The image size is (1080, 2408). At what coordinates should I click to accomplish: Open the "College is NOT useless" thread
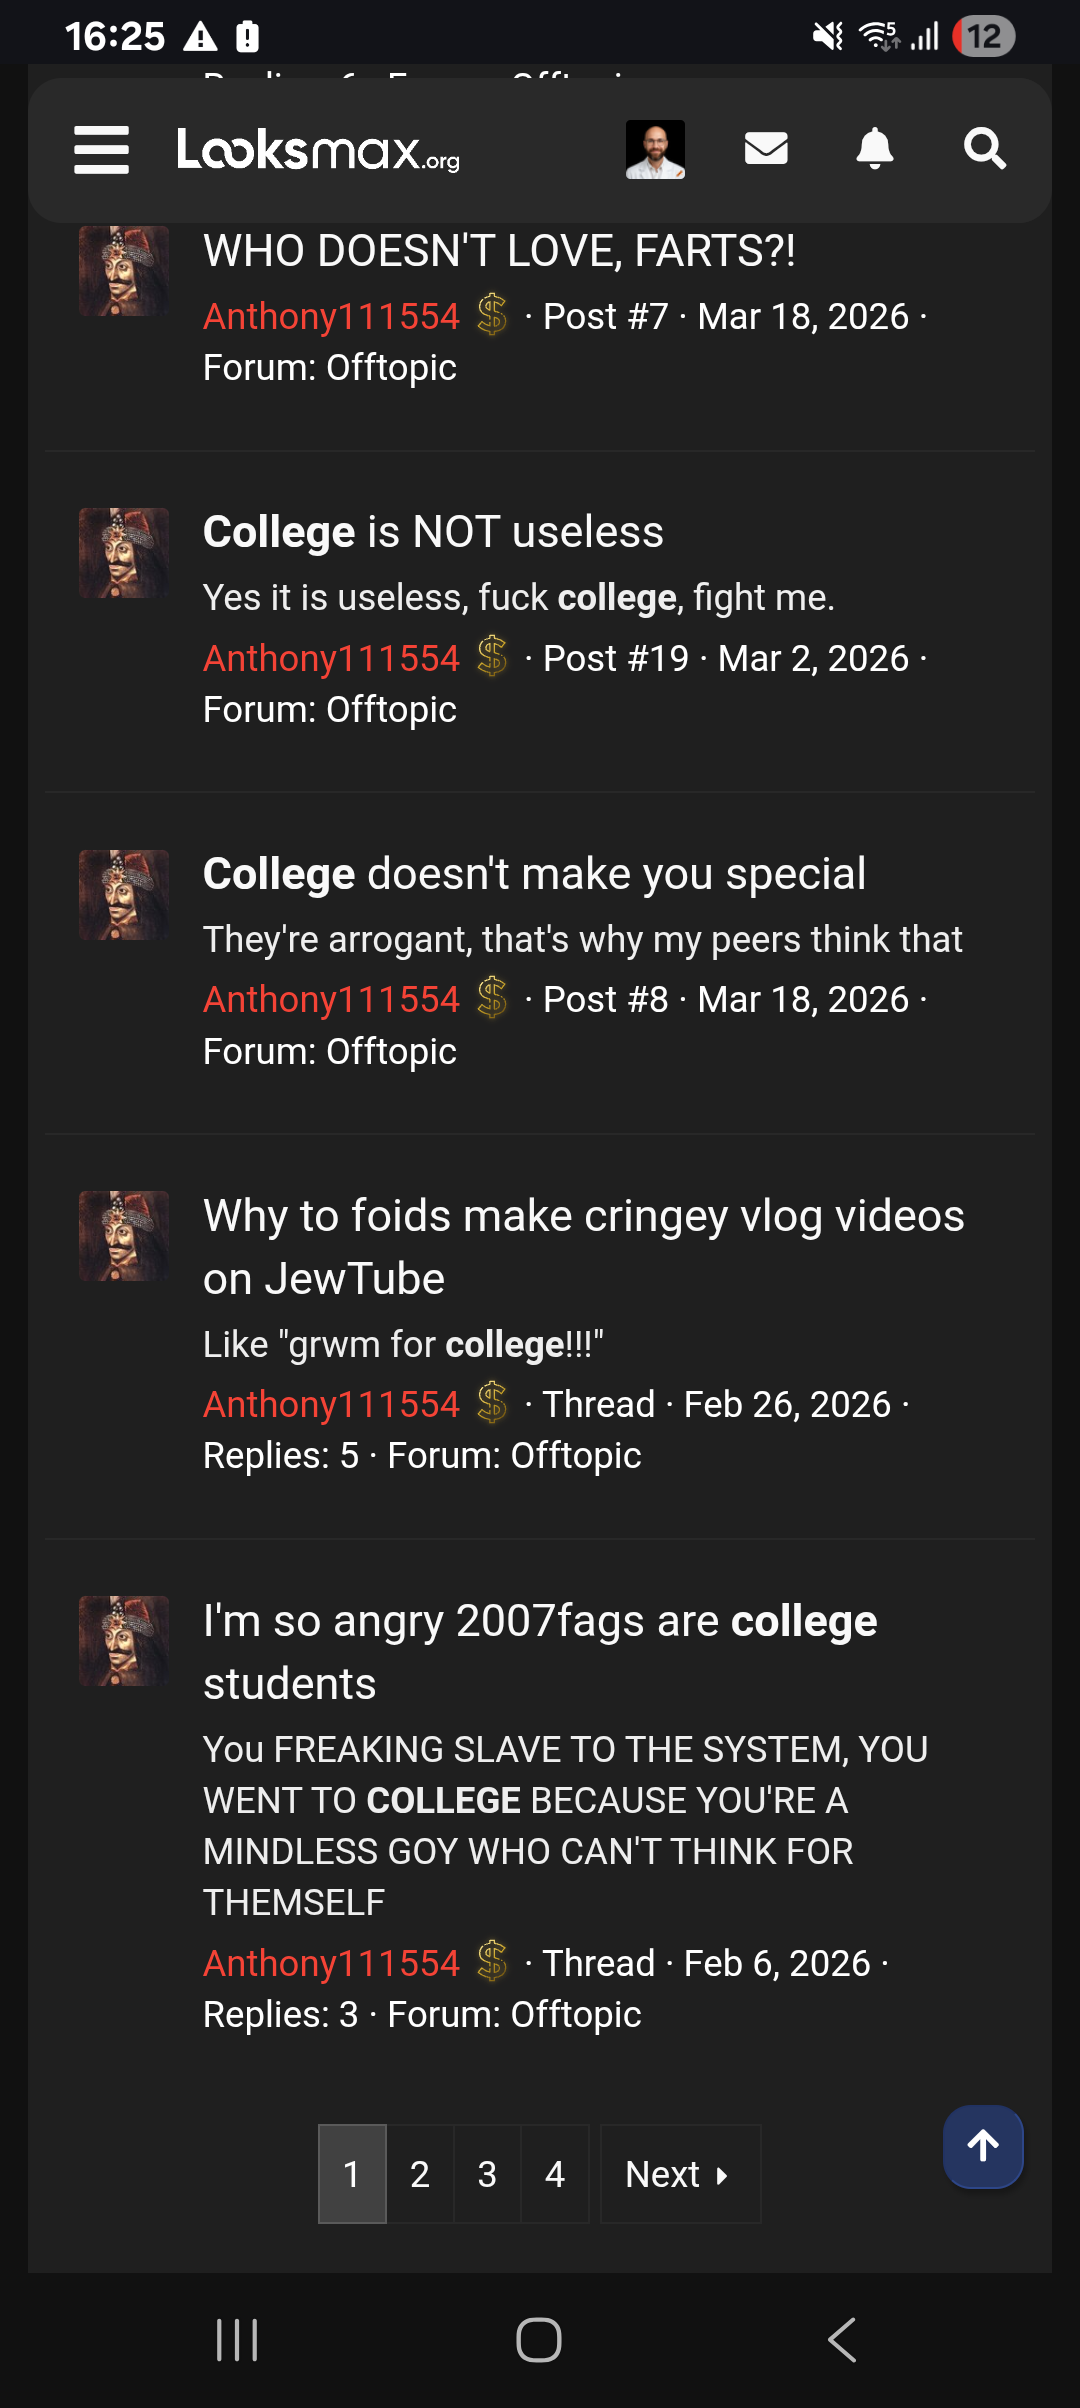click(x=434, y=531)
